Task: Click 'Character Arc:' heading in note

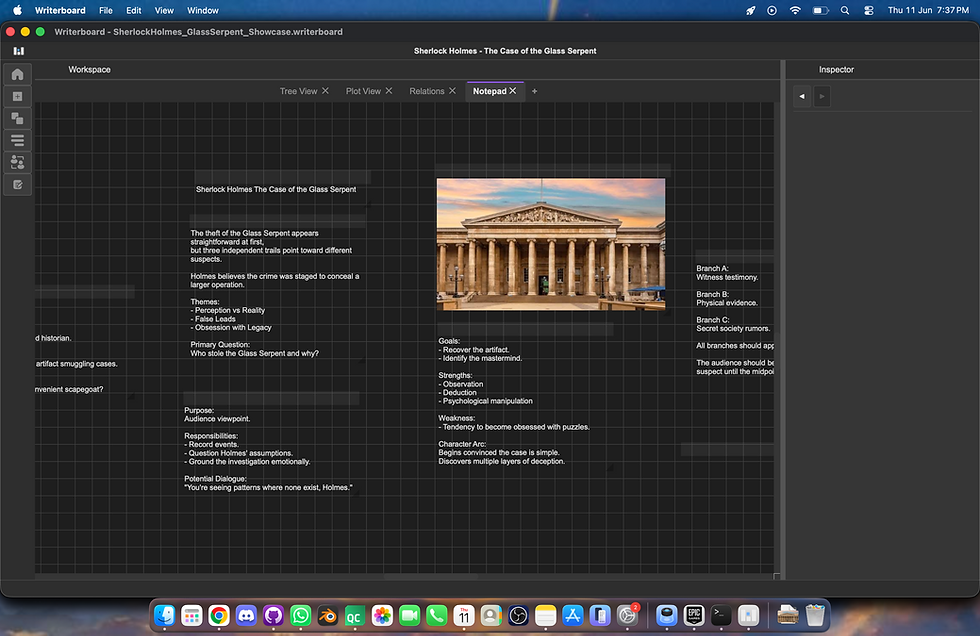Action: [462, 444]
